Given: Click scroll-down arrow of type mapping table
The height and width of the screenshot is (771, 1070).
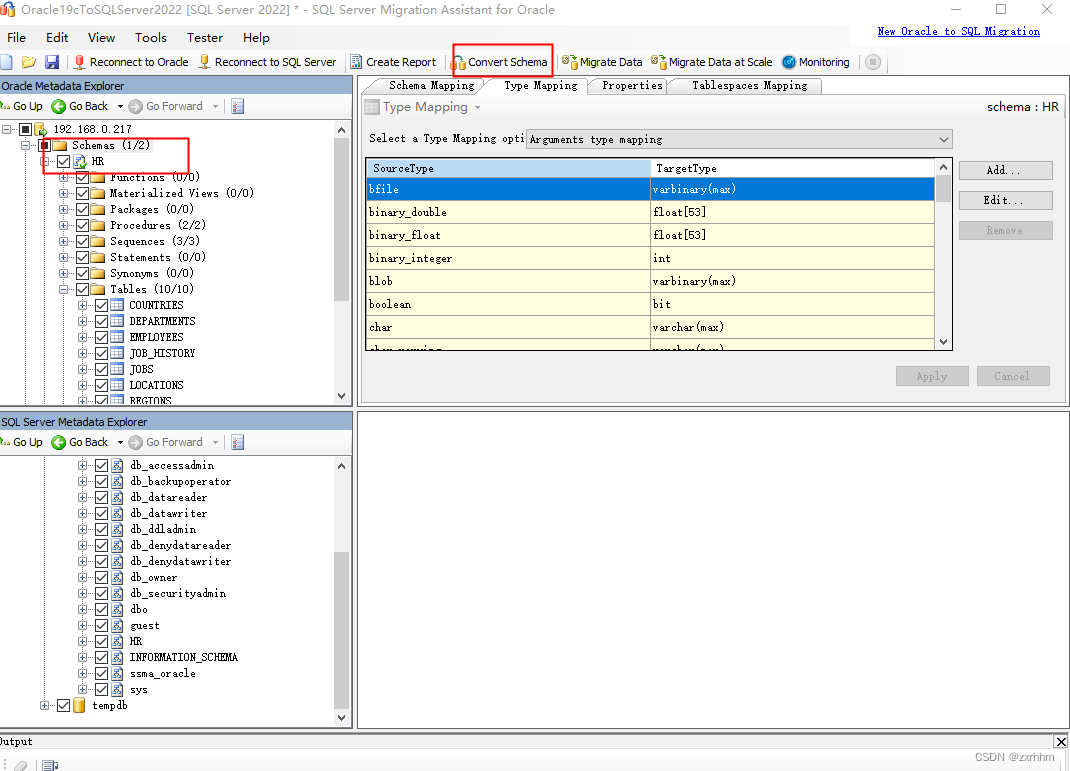Looking at the screenshot, I should [x=943, y=343].
